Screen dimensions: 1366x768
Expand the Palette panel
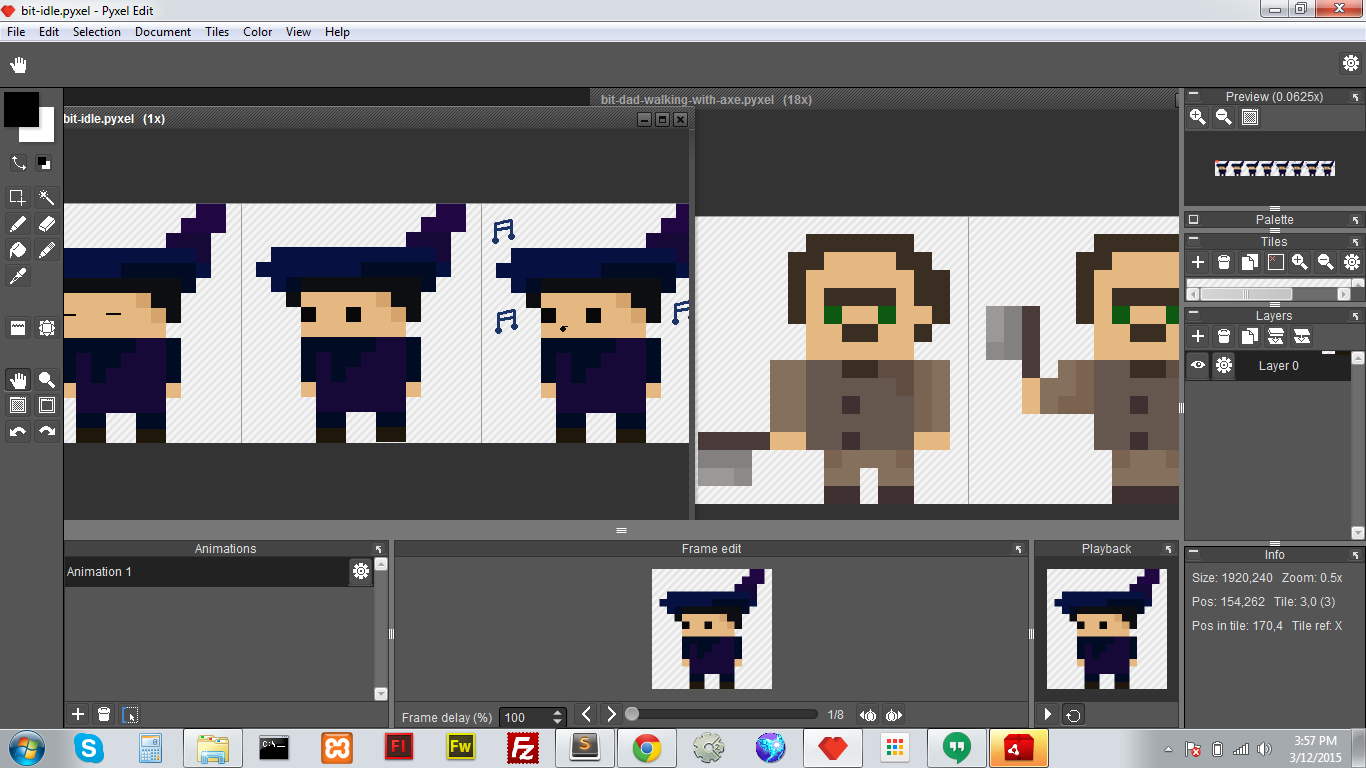1193,220
